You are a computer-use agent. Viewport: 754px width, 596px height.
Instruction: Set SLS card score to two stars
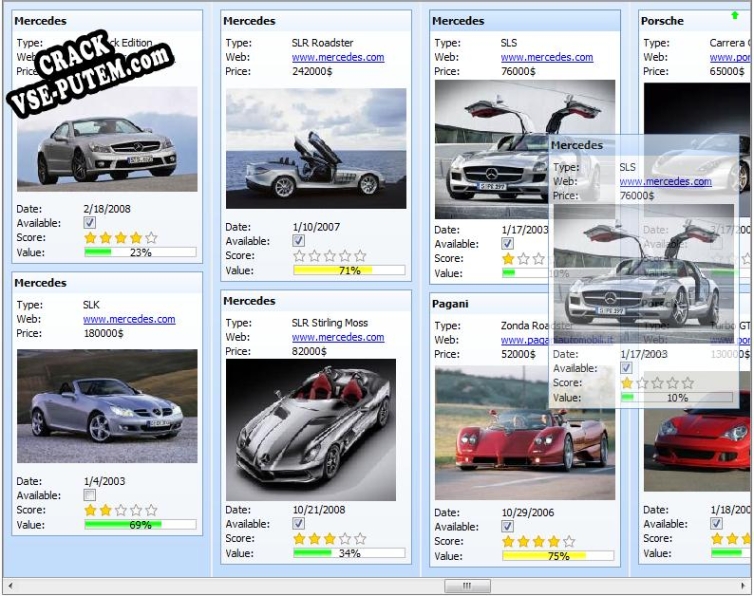(524, 259)
